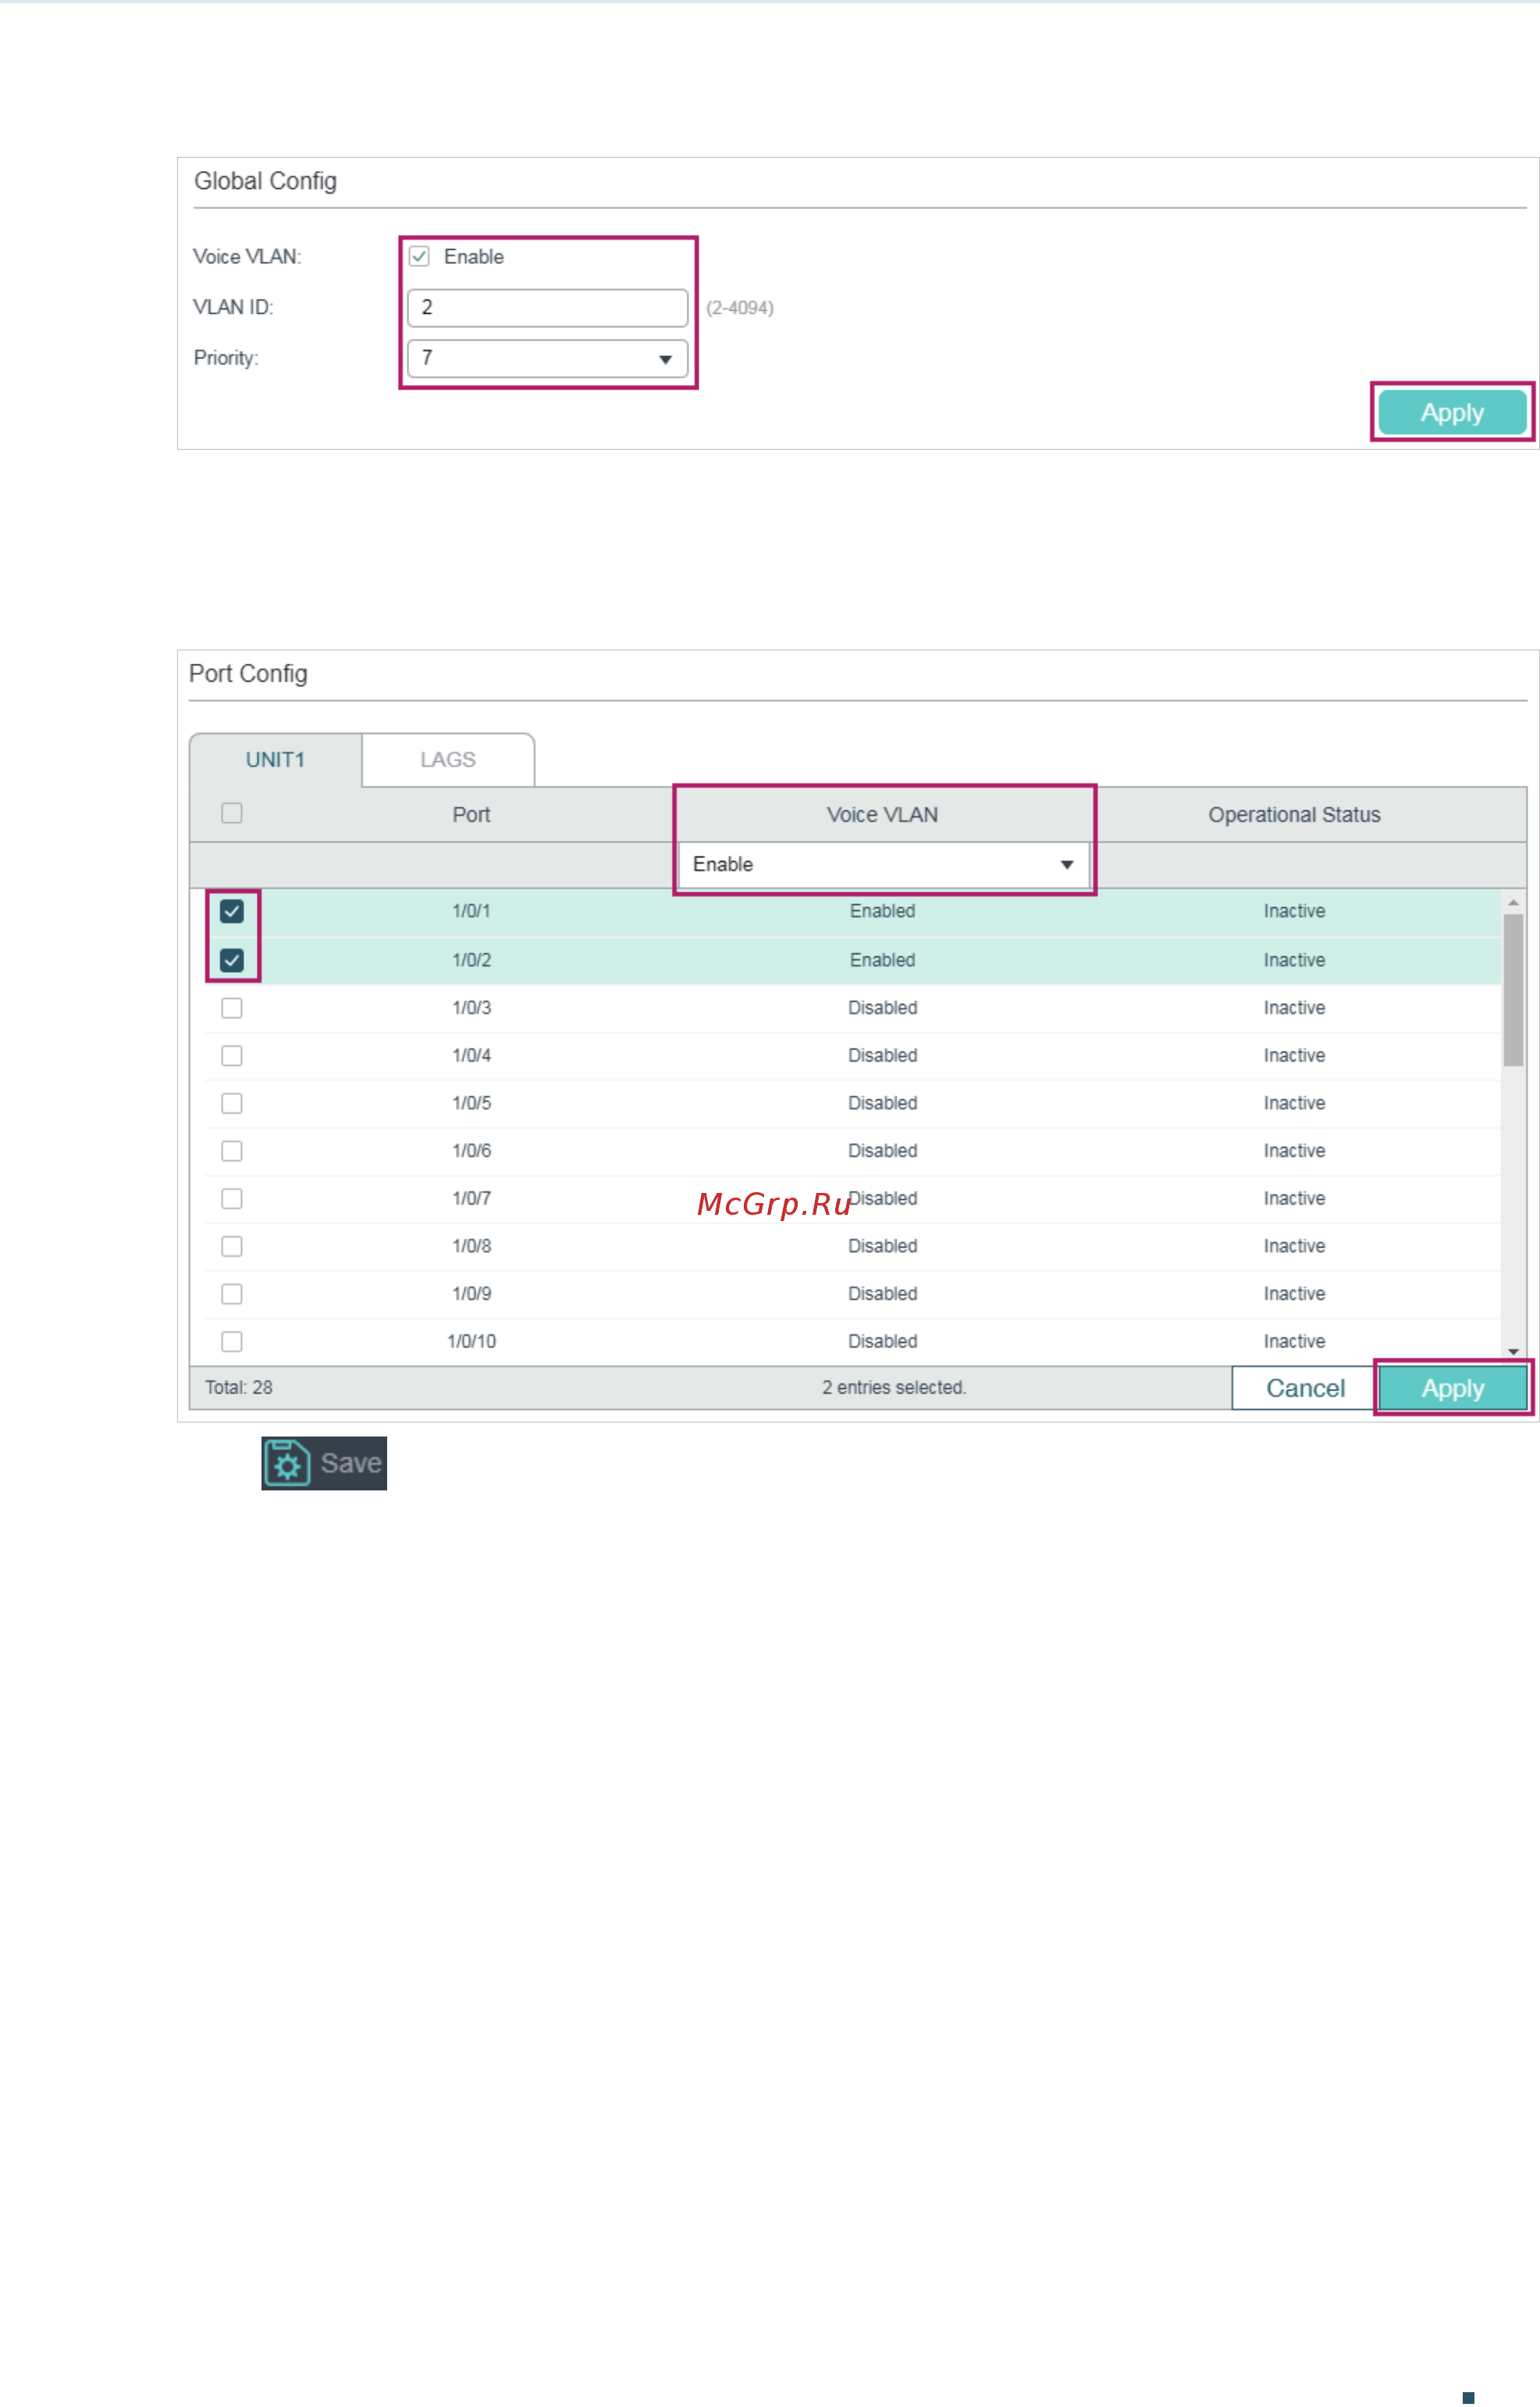Switch to the UNIT1 tab

coord(275,760)
